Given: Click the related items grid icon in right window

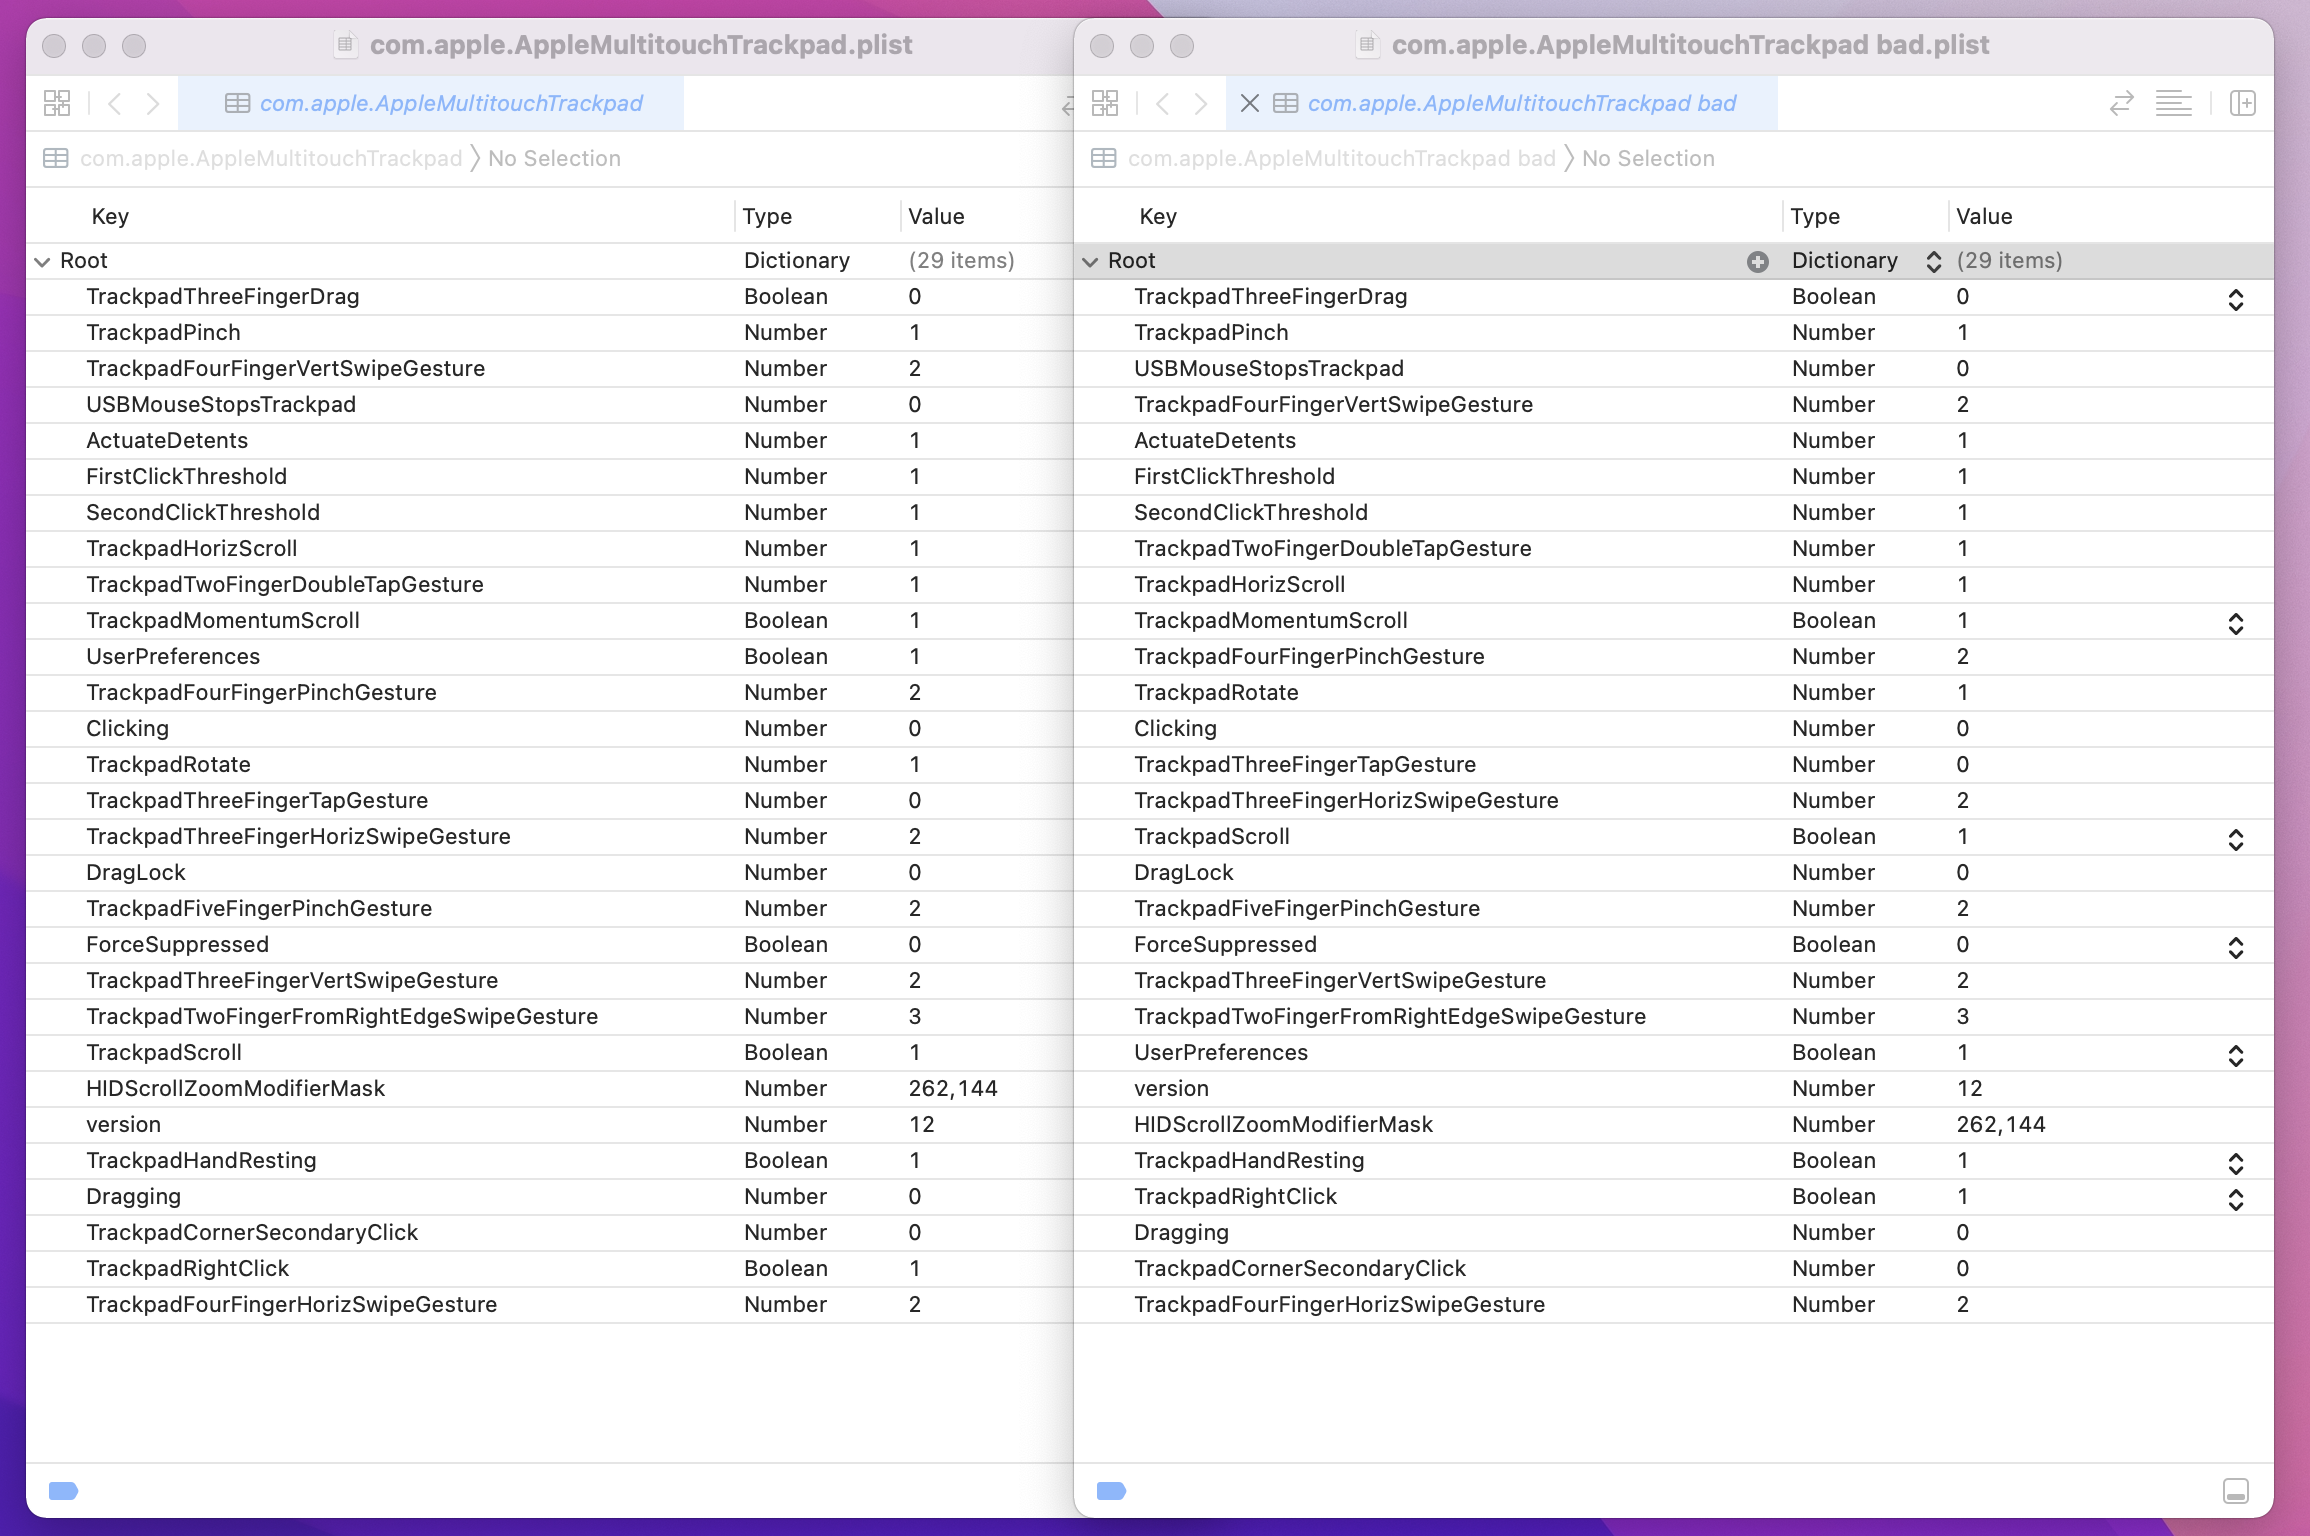Looking at the screenshot, I should click(1105, 103).
